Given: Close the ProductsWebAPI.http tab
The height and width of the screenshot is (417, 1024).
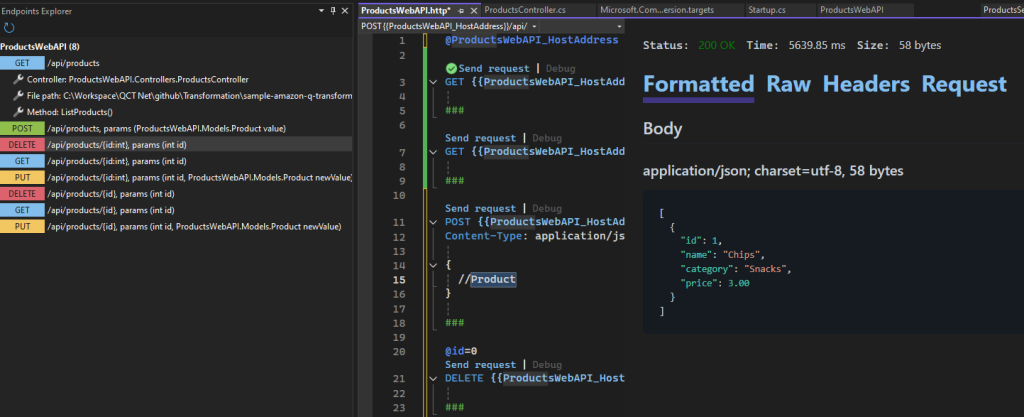Looking at the screenshot, I should (473, 10).
